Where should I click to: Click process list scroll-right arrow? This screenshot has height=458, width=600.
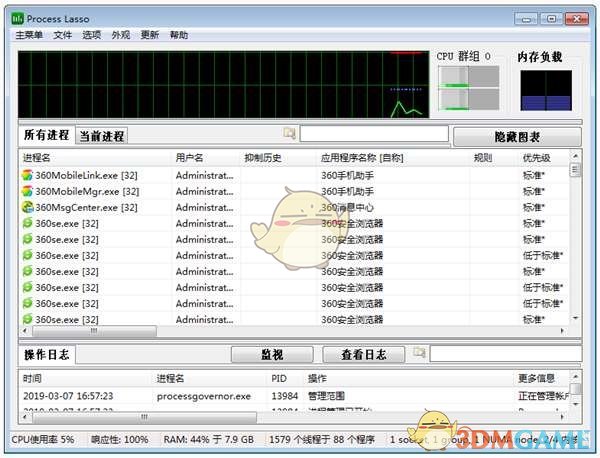tap(562, 331)
